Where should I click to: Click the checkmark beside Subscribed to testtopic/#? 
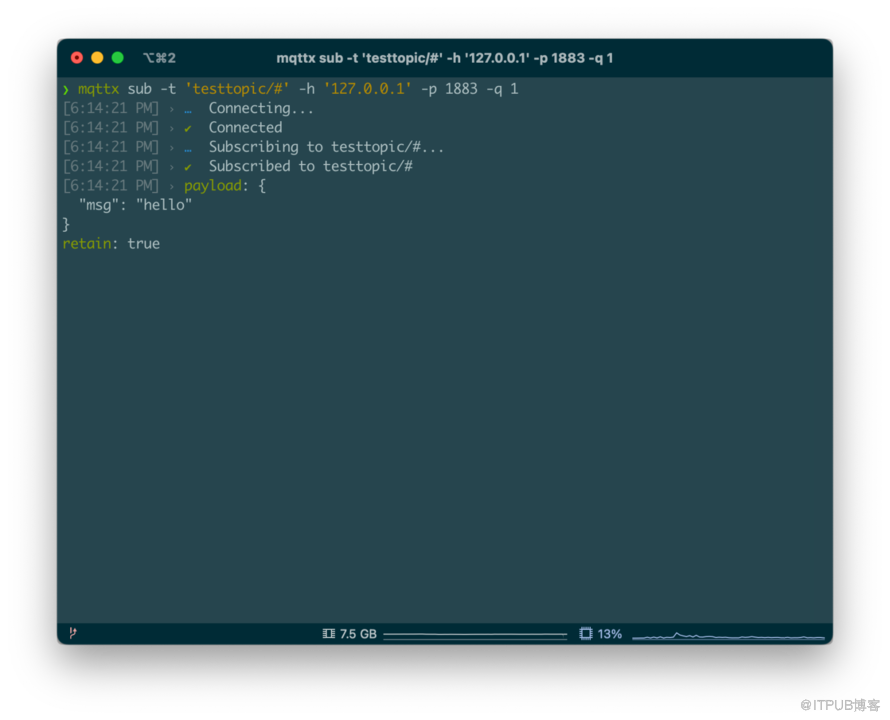click(188, 167)
